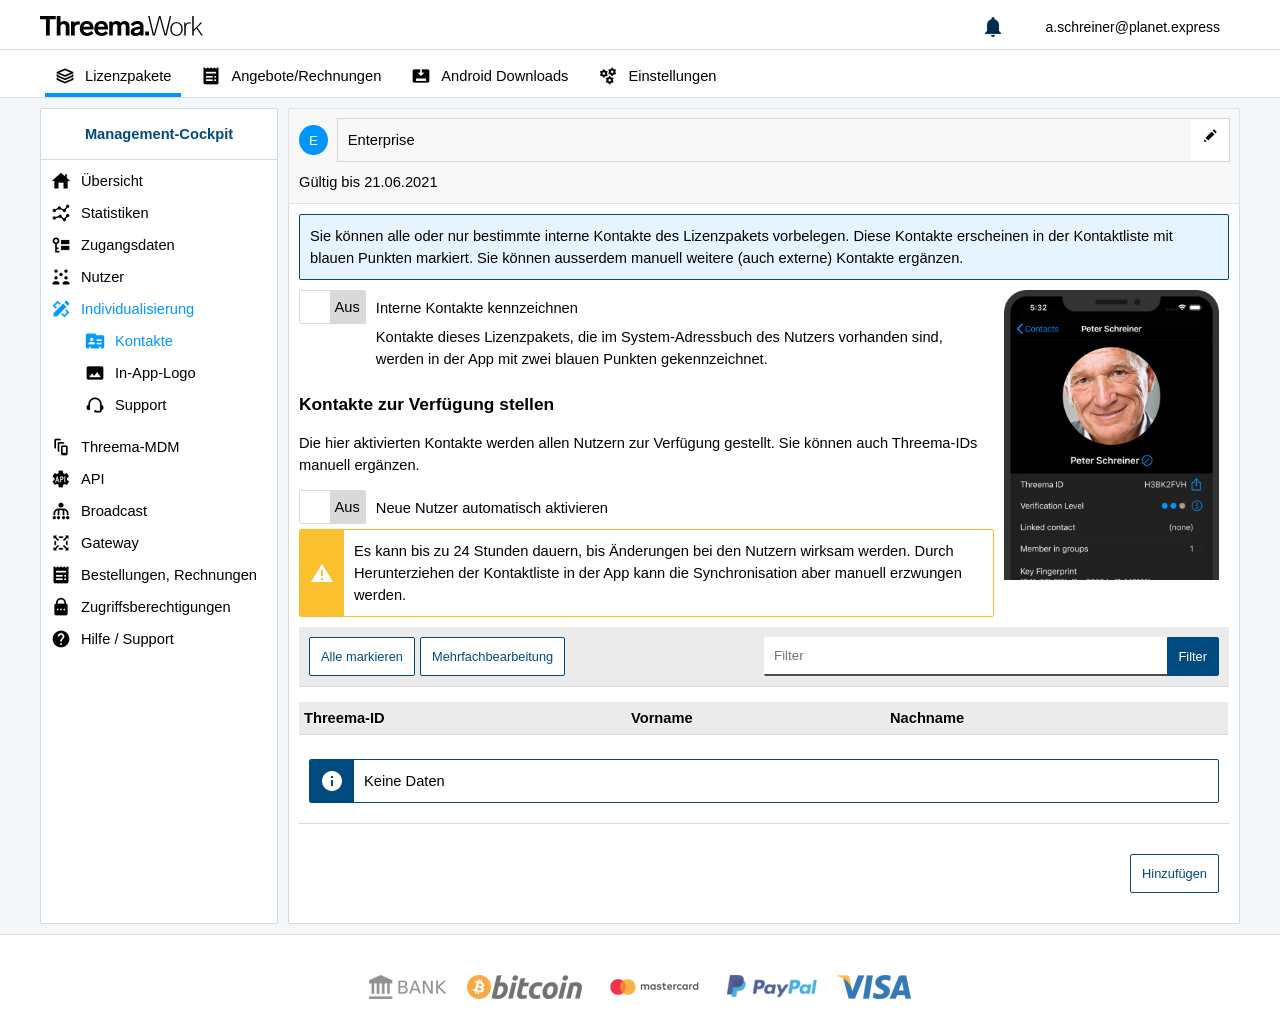Screen dimensions: 1280x1024
Task: Click the Support headset icon
Action: click(x=95, y=405)
